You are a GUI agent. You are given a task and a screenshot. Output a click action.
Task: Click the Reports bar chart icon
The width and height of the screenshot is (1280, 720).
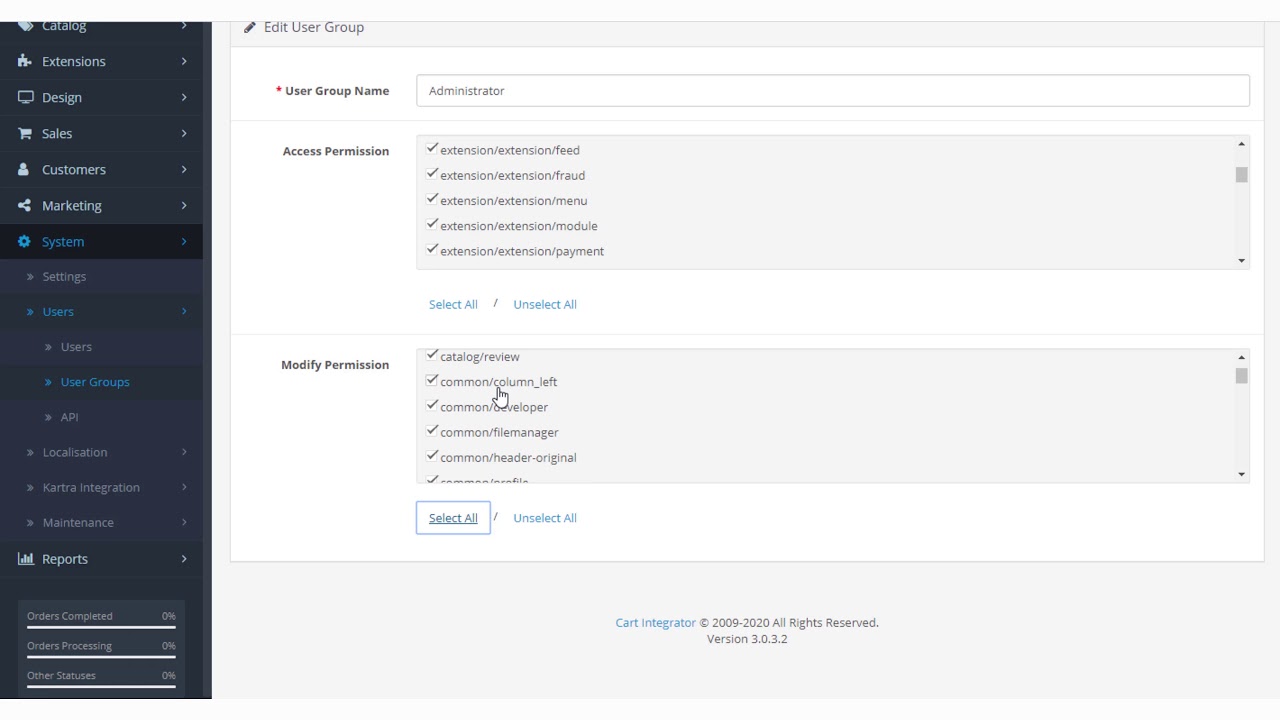(x=25, y=558)
